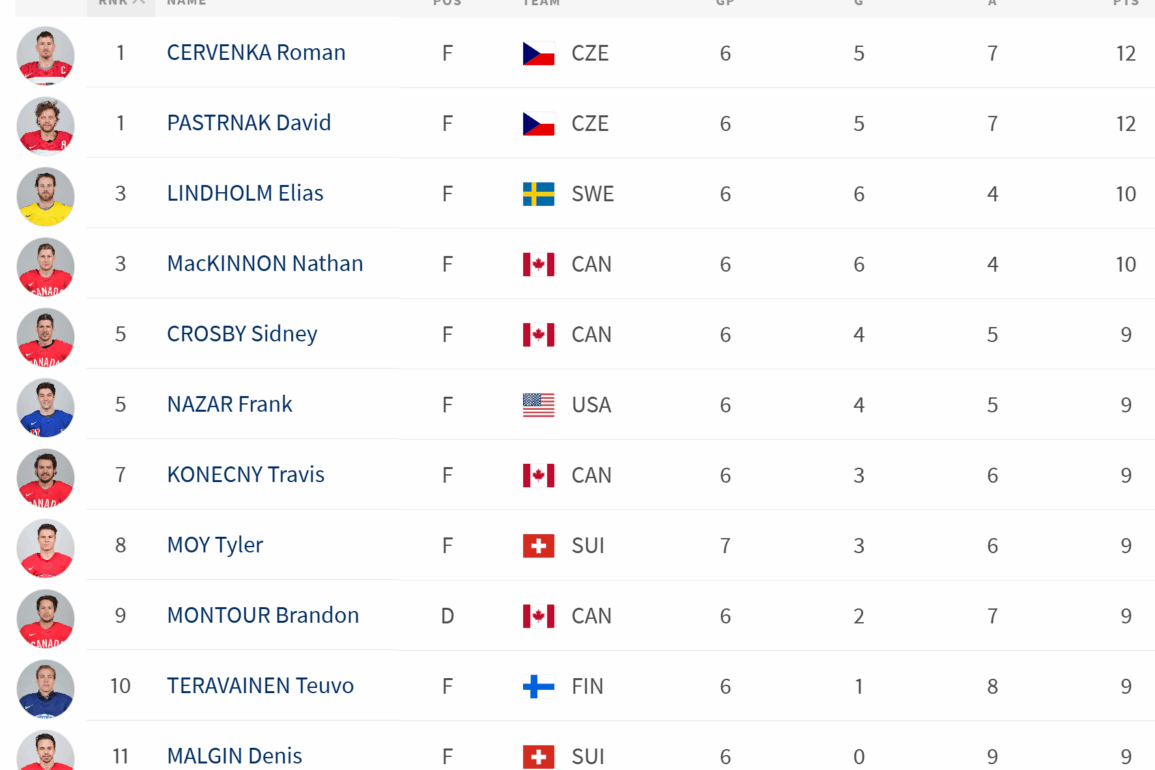Screen dimensions: 1155x770
Task: Open MONTOUR Brandon profile link
Action: pyautogui.click(x=263, y=615)
